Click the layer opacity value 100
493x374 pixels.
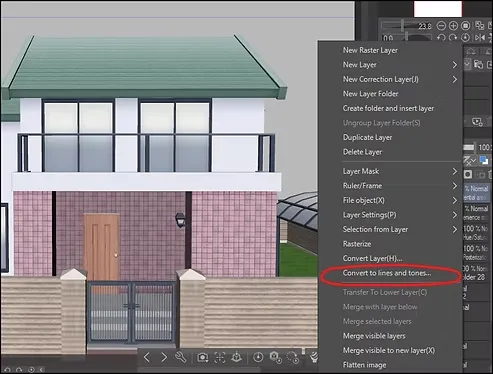tap(484, 147)
